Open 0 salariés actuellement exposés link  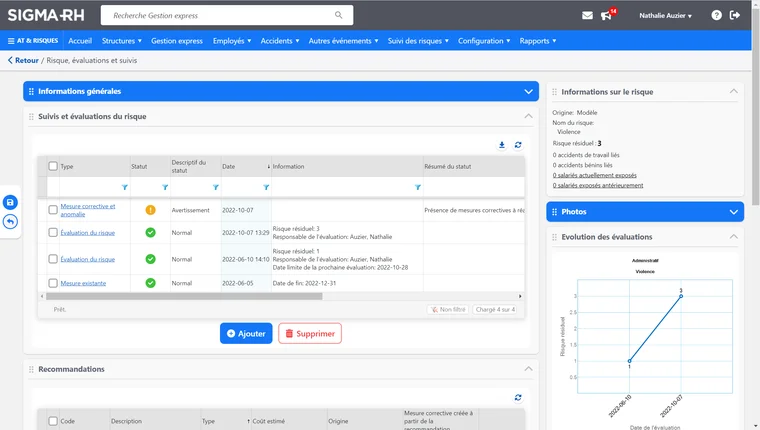(594, 175)
